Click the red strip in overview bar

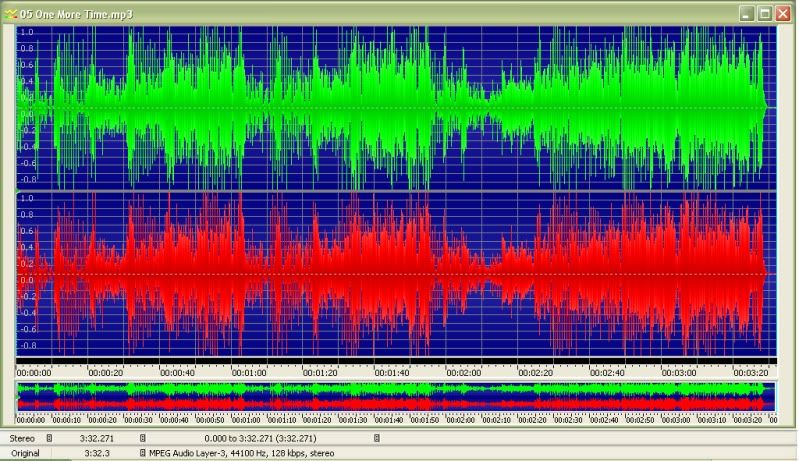(x=396, y=404)
